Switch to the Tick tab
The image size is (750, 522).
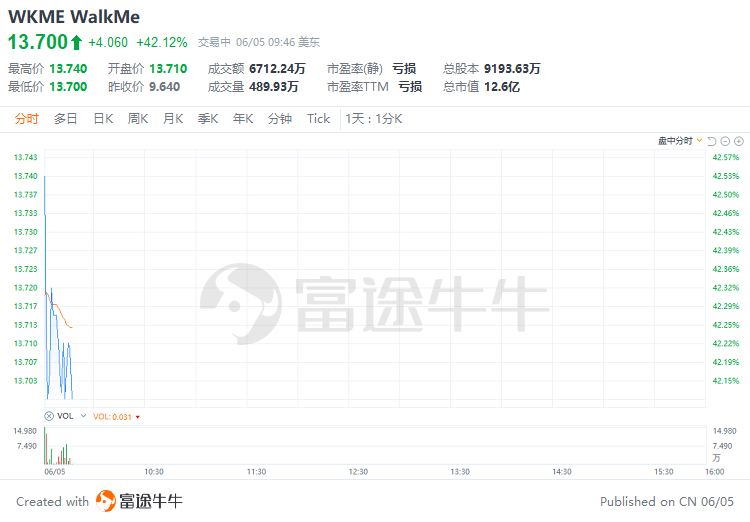[x=318, y=119]
